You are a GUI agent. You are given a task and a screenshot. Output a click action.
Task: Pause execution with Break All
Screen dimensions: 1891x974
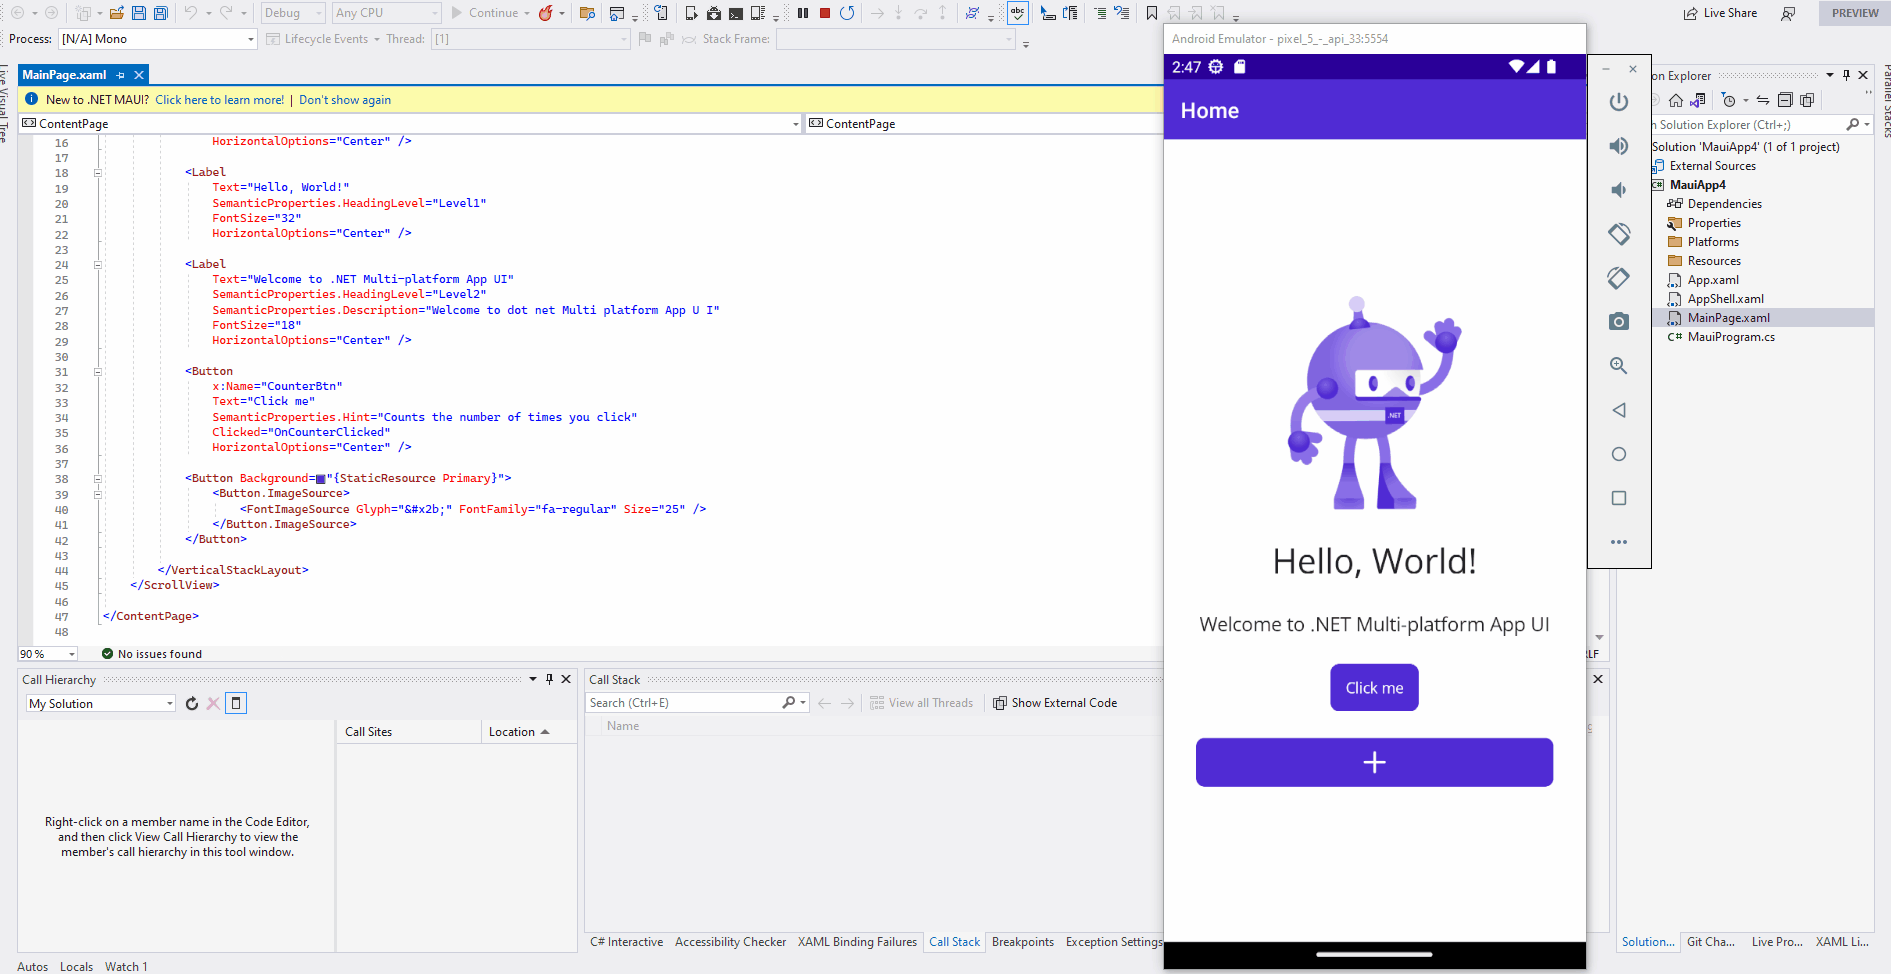pyautogui.click(x=804, y=13)
